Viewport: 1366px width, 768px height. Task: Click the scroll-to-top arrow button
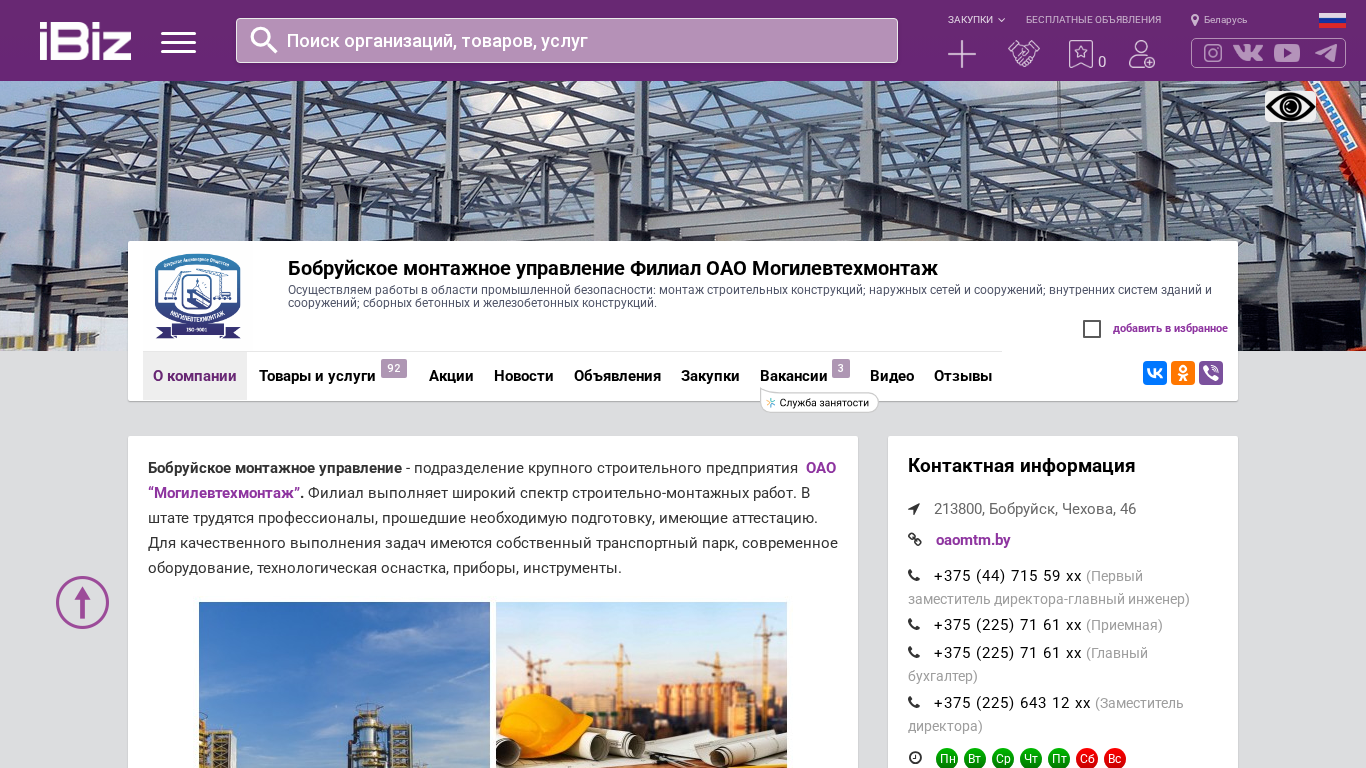82,602
